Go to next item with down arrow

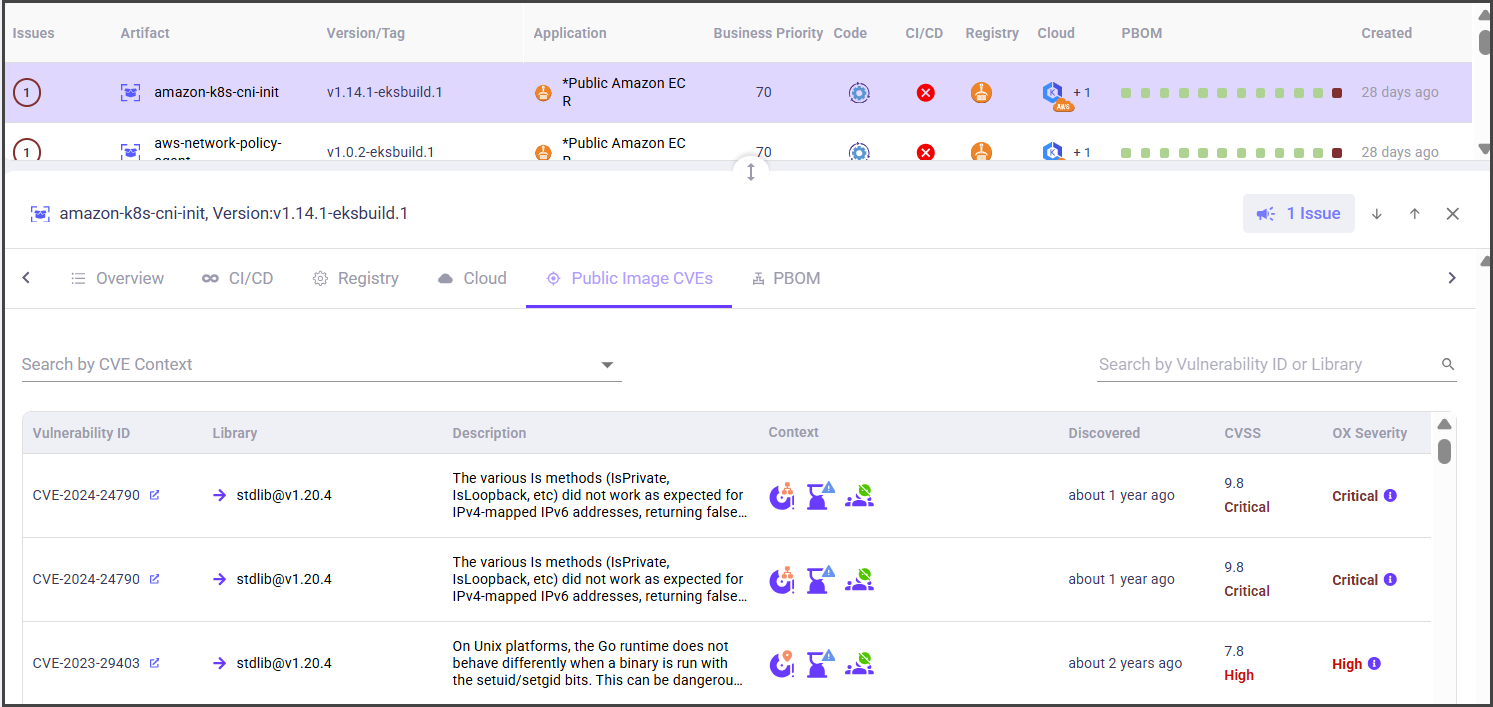coord(1377,214)
